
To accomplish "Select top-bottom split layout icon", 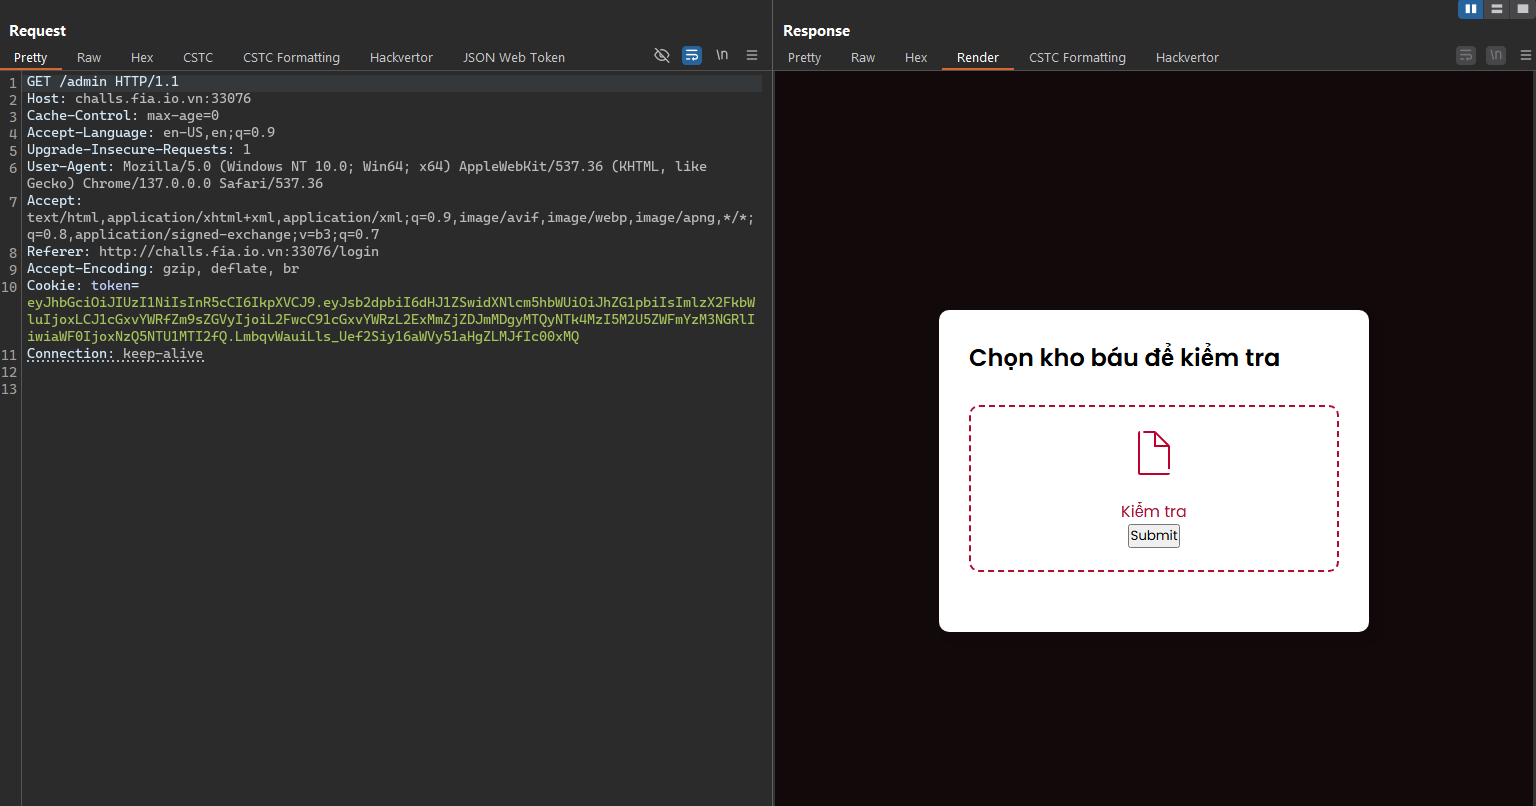I will pos(1496,9).
